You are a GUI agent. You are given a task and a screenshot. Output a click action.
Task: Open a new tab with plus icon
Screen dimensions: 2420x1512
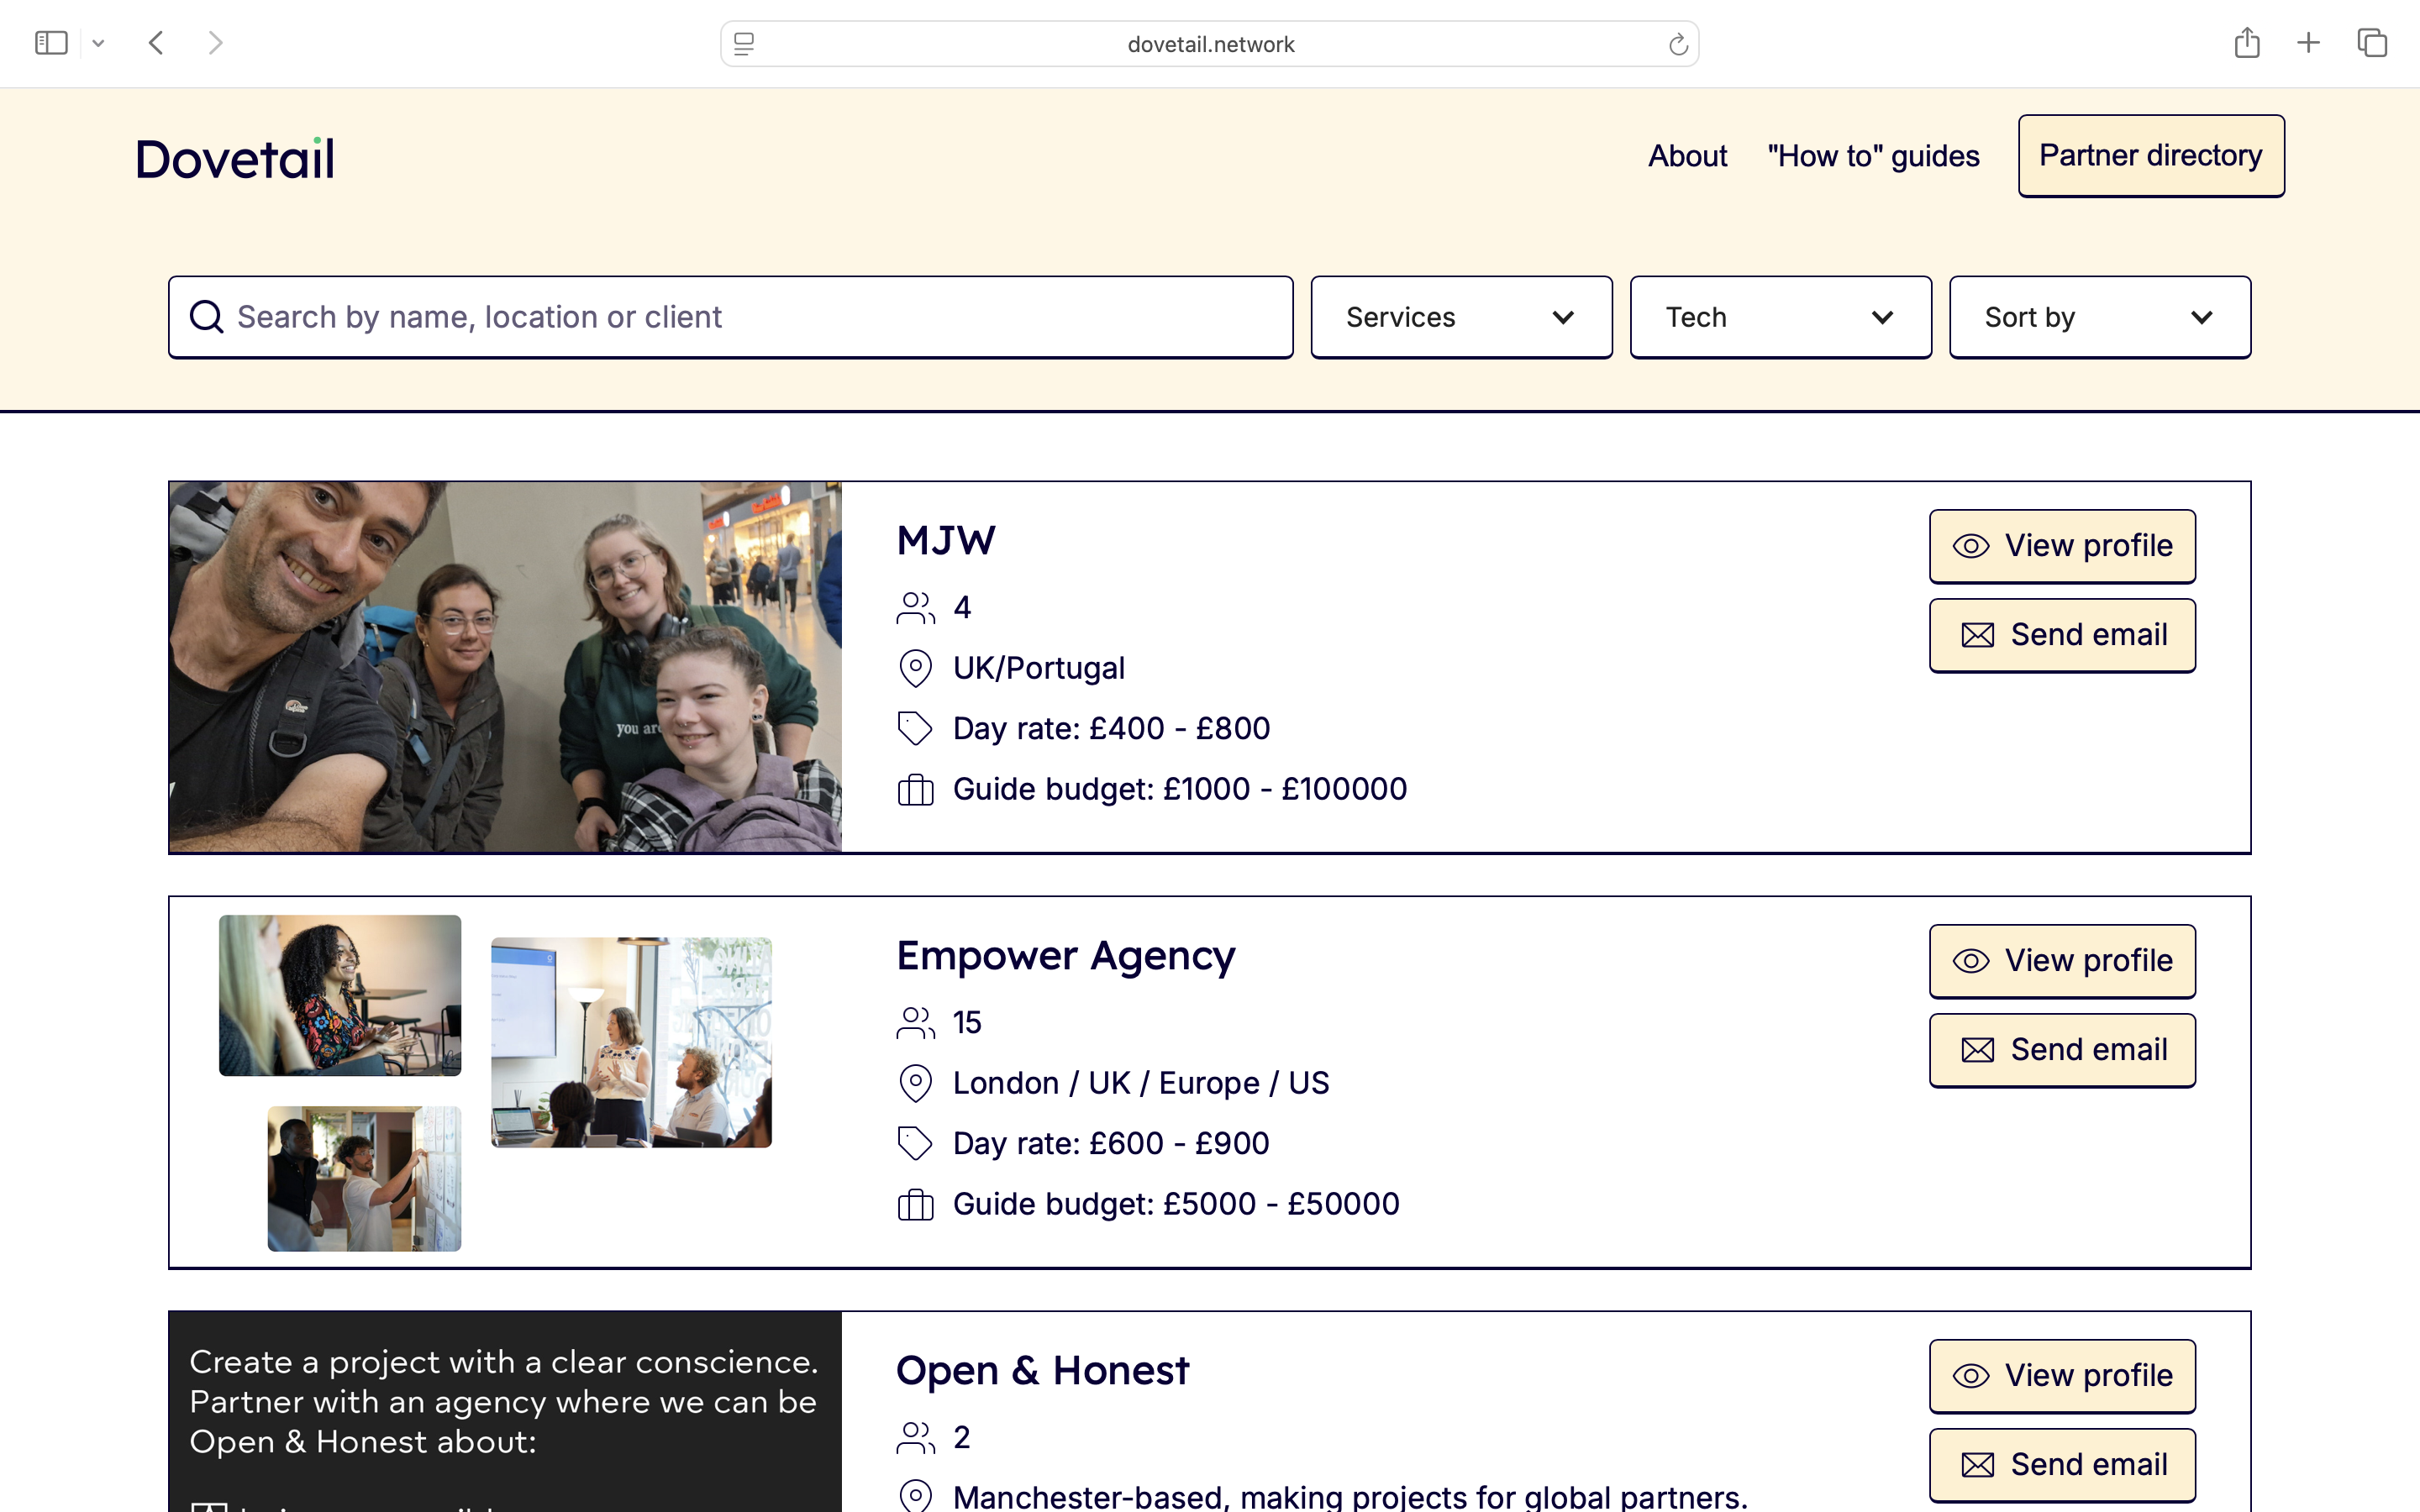pyautogui.click(x=2308, y=43)
